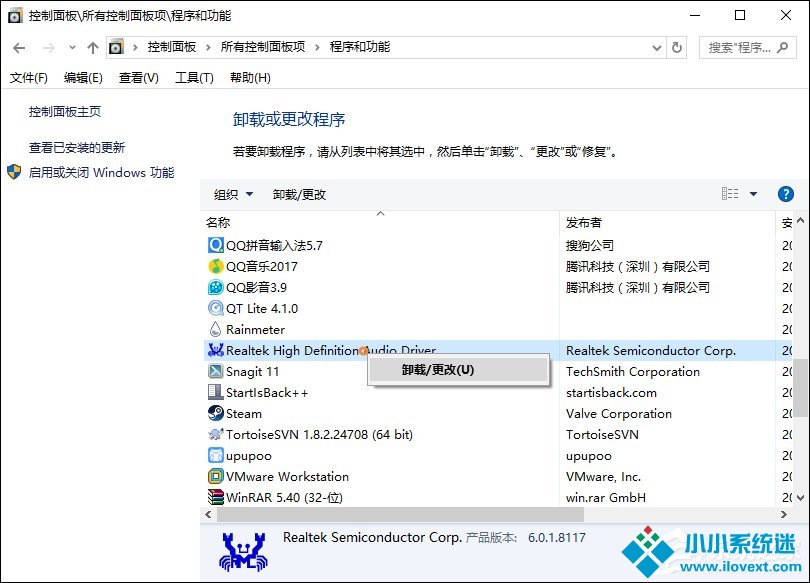Screen dimensions: 810x583
Task: Click vertical scrollbar down arrow
Action: tap(801, 498)
